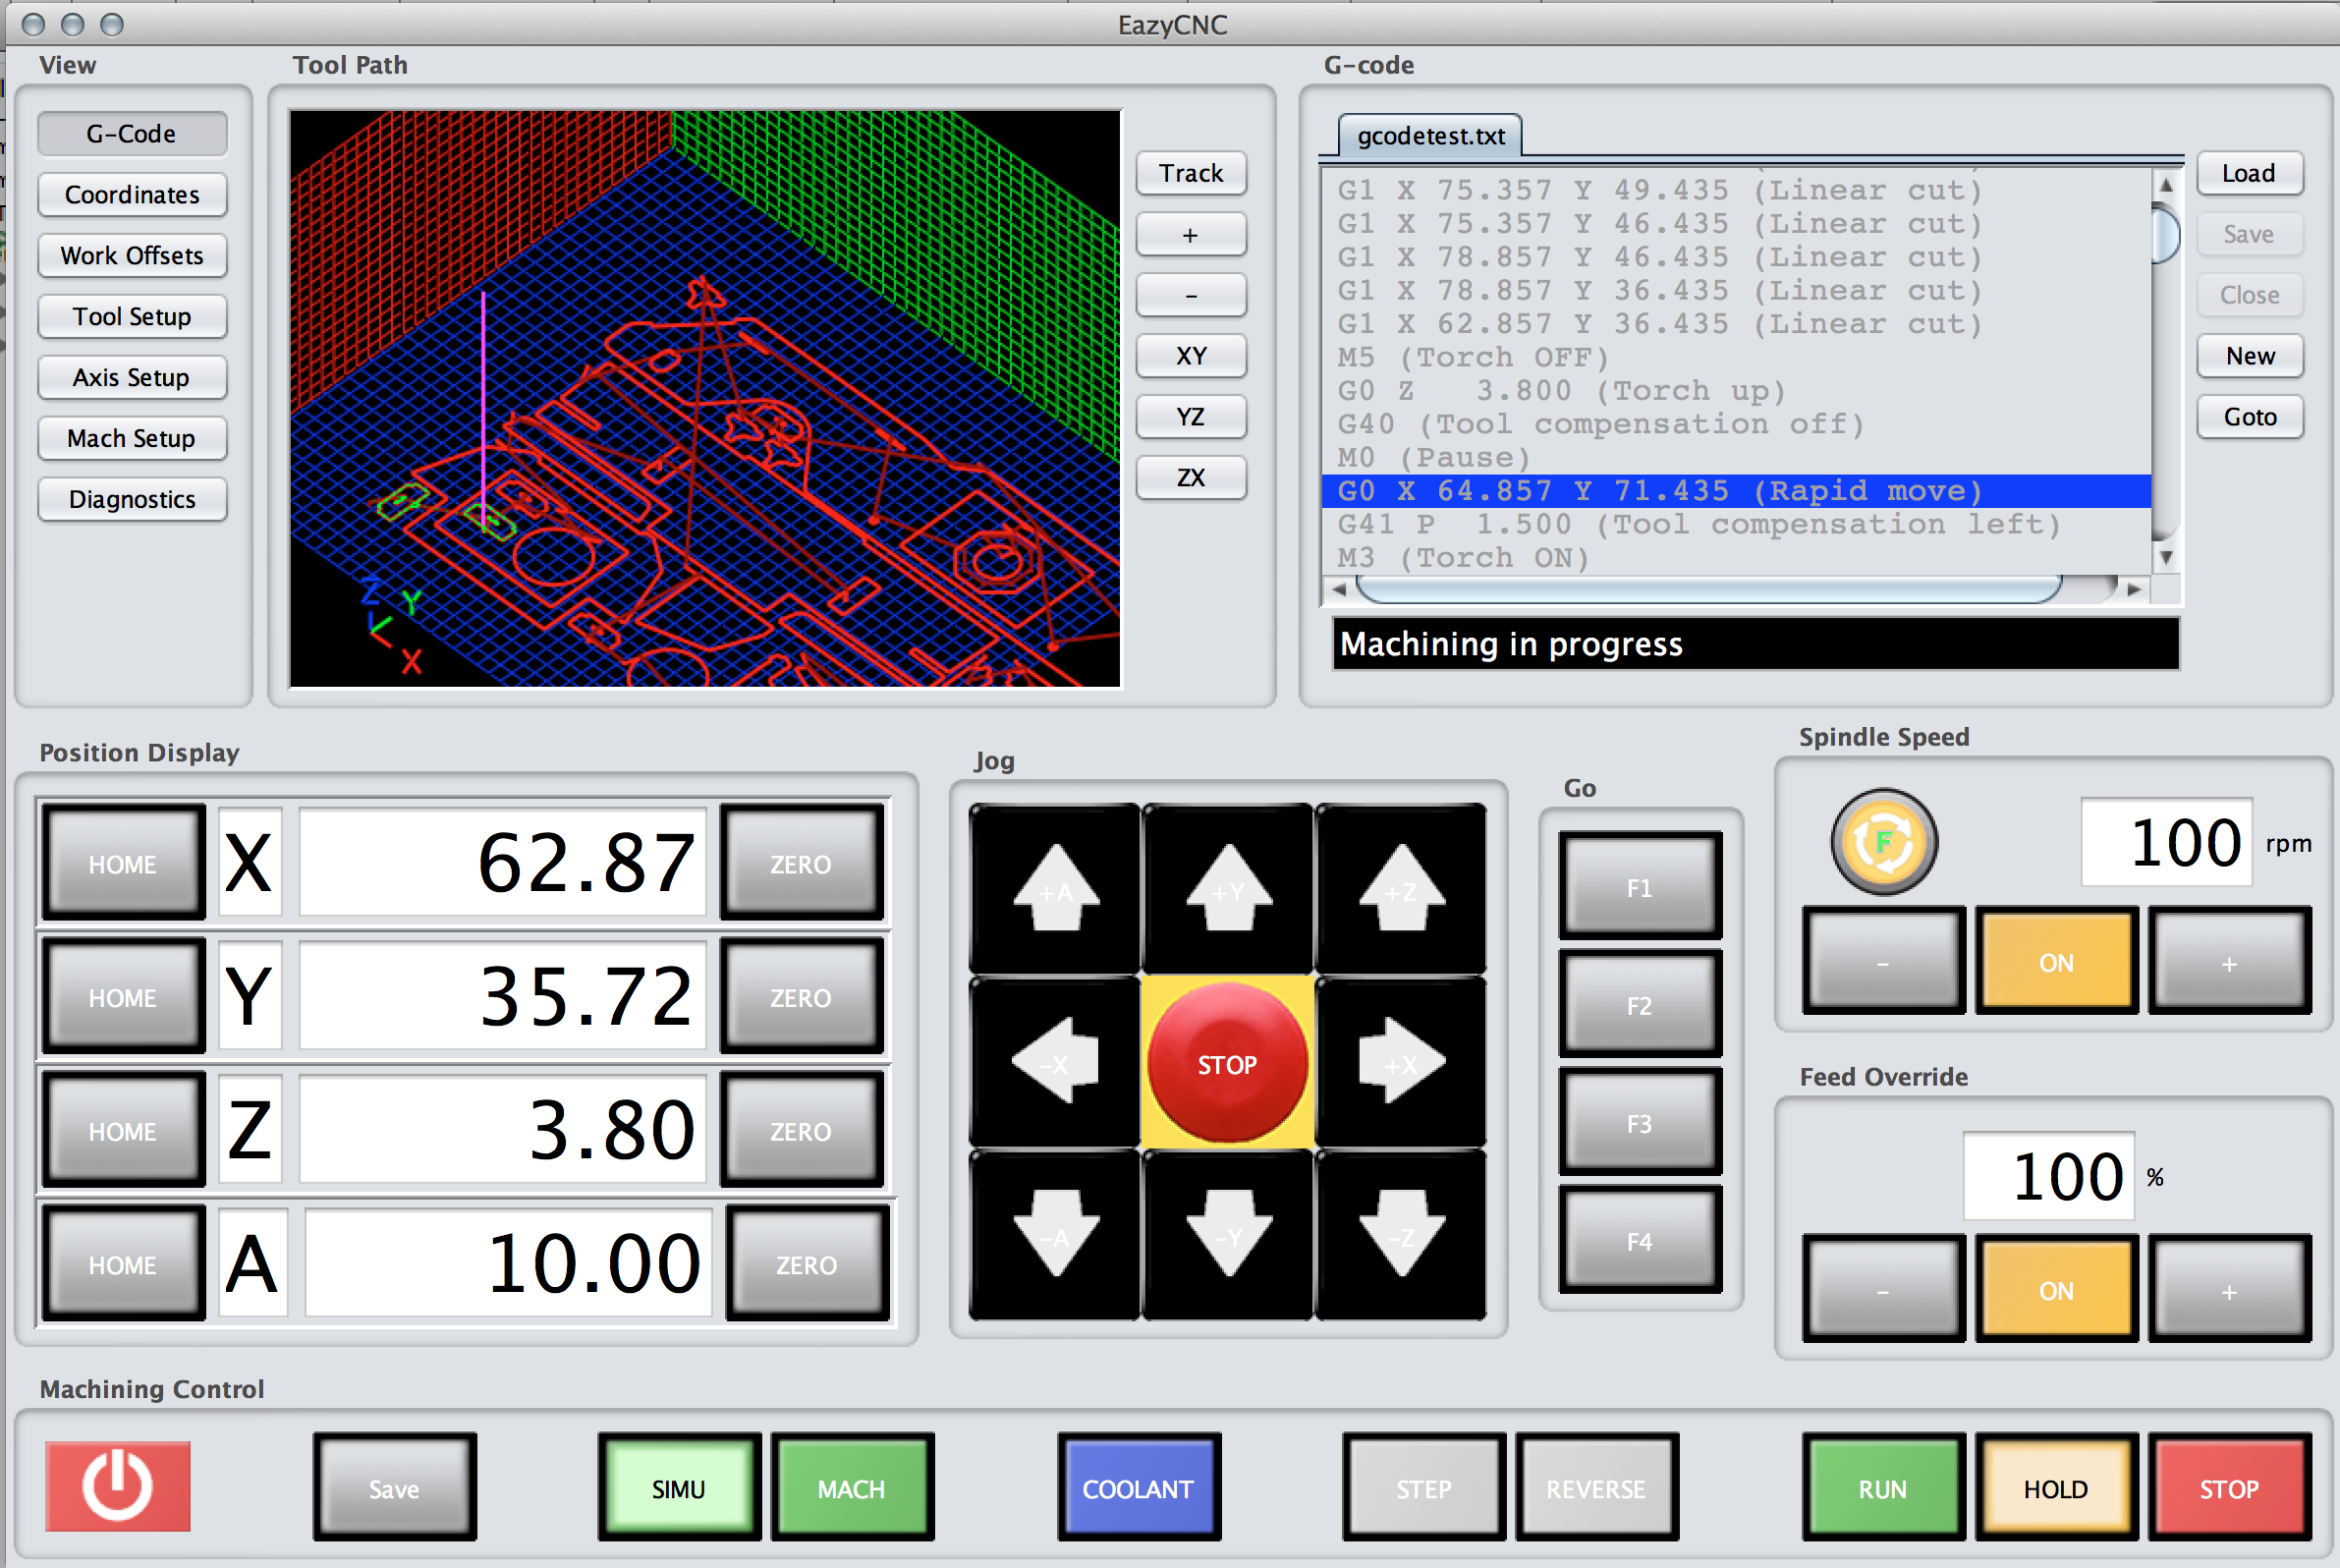Image resolution: width=2340 pixels, height=1568 pixels.
Task: Click the New G-code button
Action: tap(2249, 356)
